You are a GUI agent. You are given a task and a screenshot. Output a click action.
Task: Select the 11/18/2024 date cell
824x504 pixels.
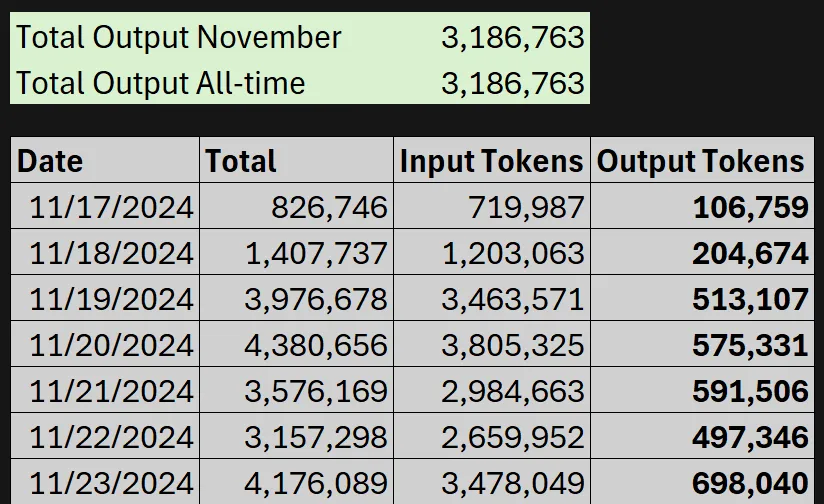(x=105, y=252)
